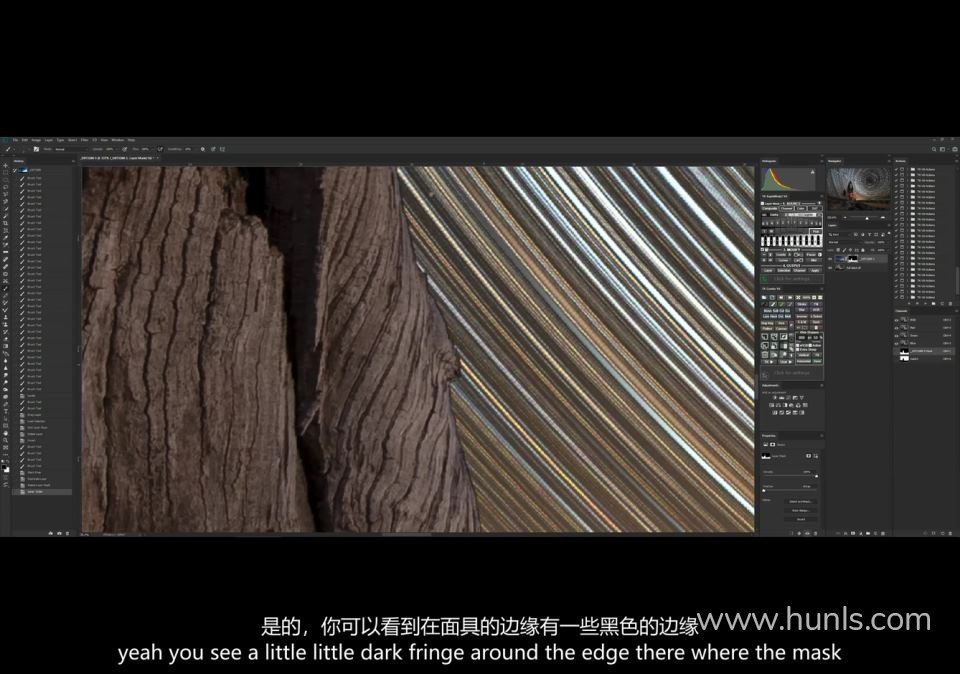This screenshot has width=960, height=674.
Task: Click the histogram warning triangle icon
Action: pyautogui.click(x=812, y=170)
